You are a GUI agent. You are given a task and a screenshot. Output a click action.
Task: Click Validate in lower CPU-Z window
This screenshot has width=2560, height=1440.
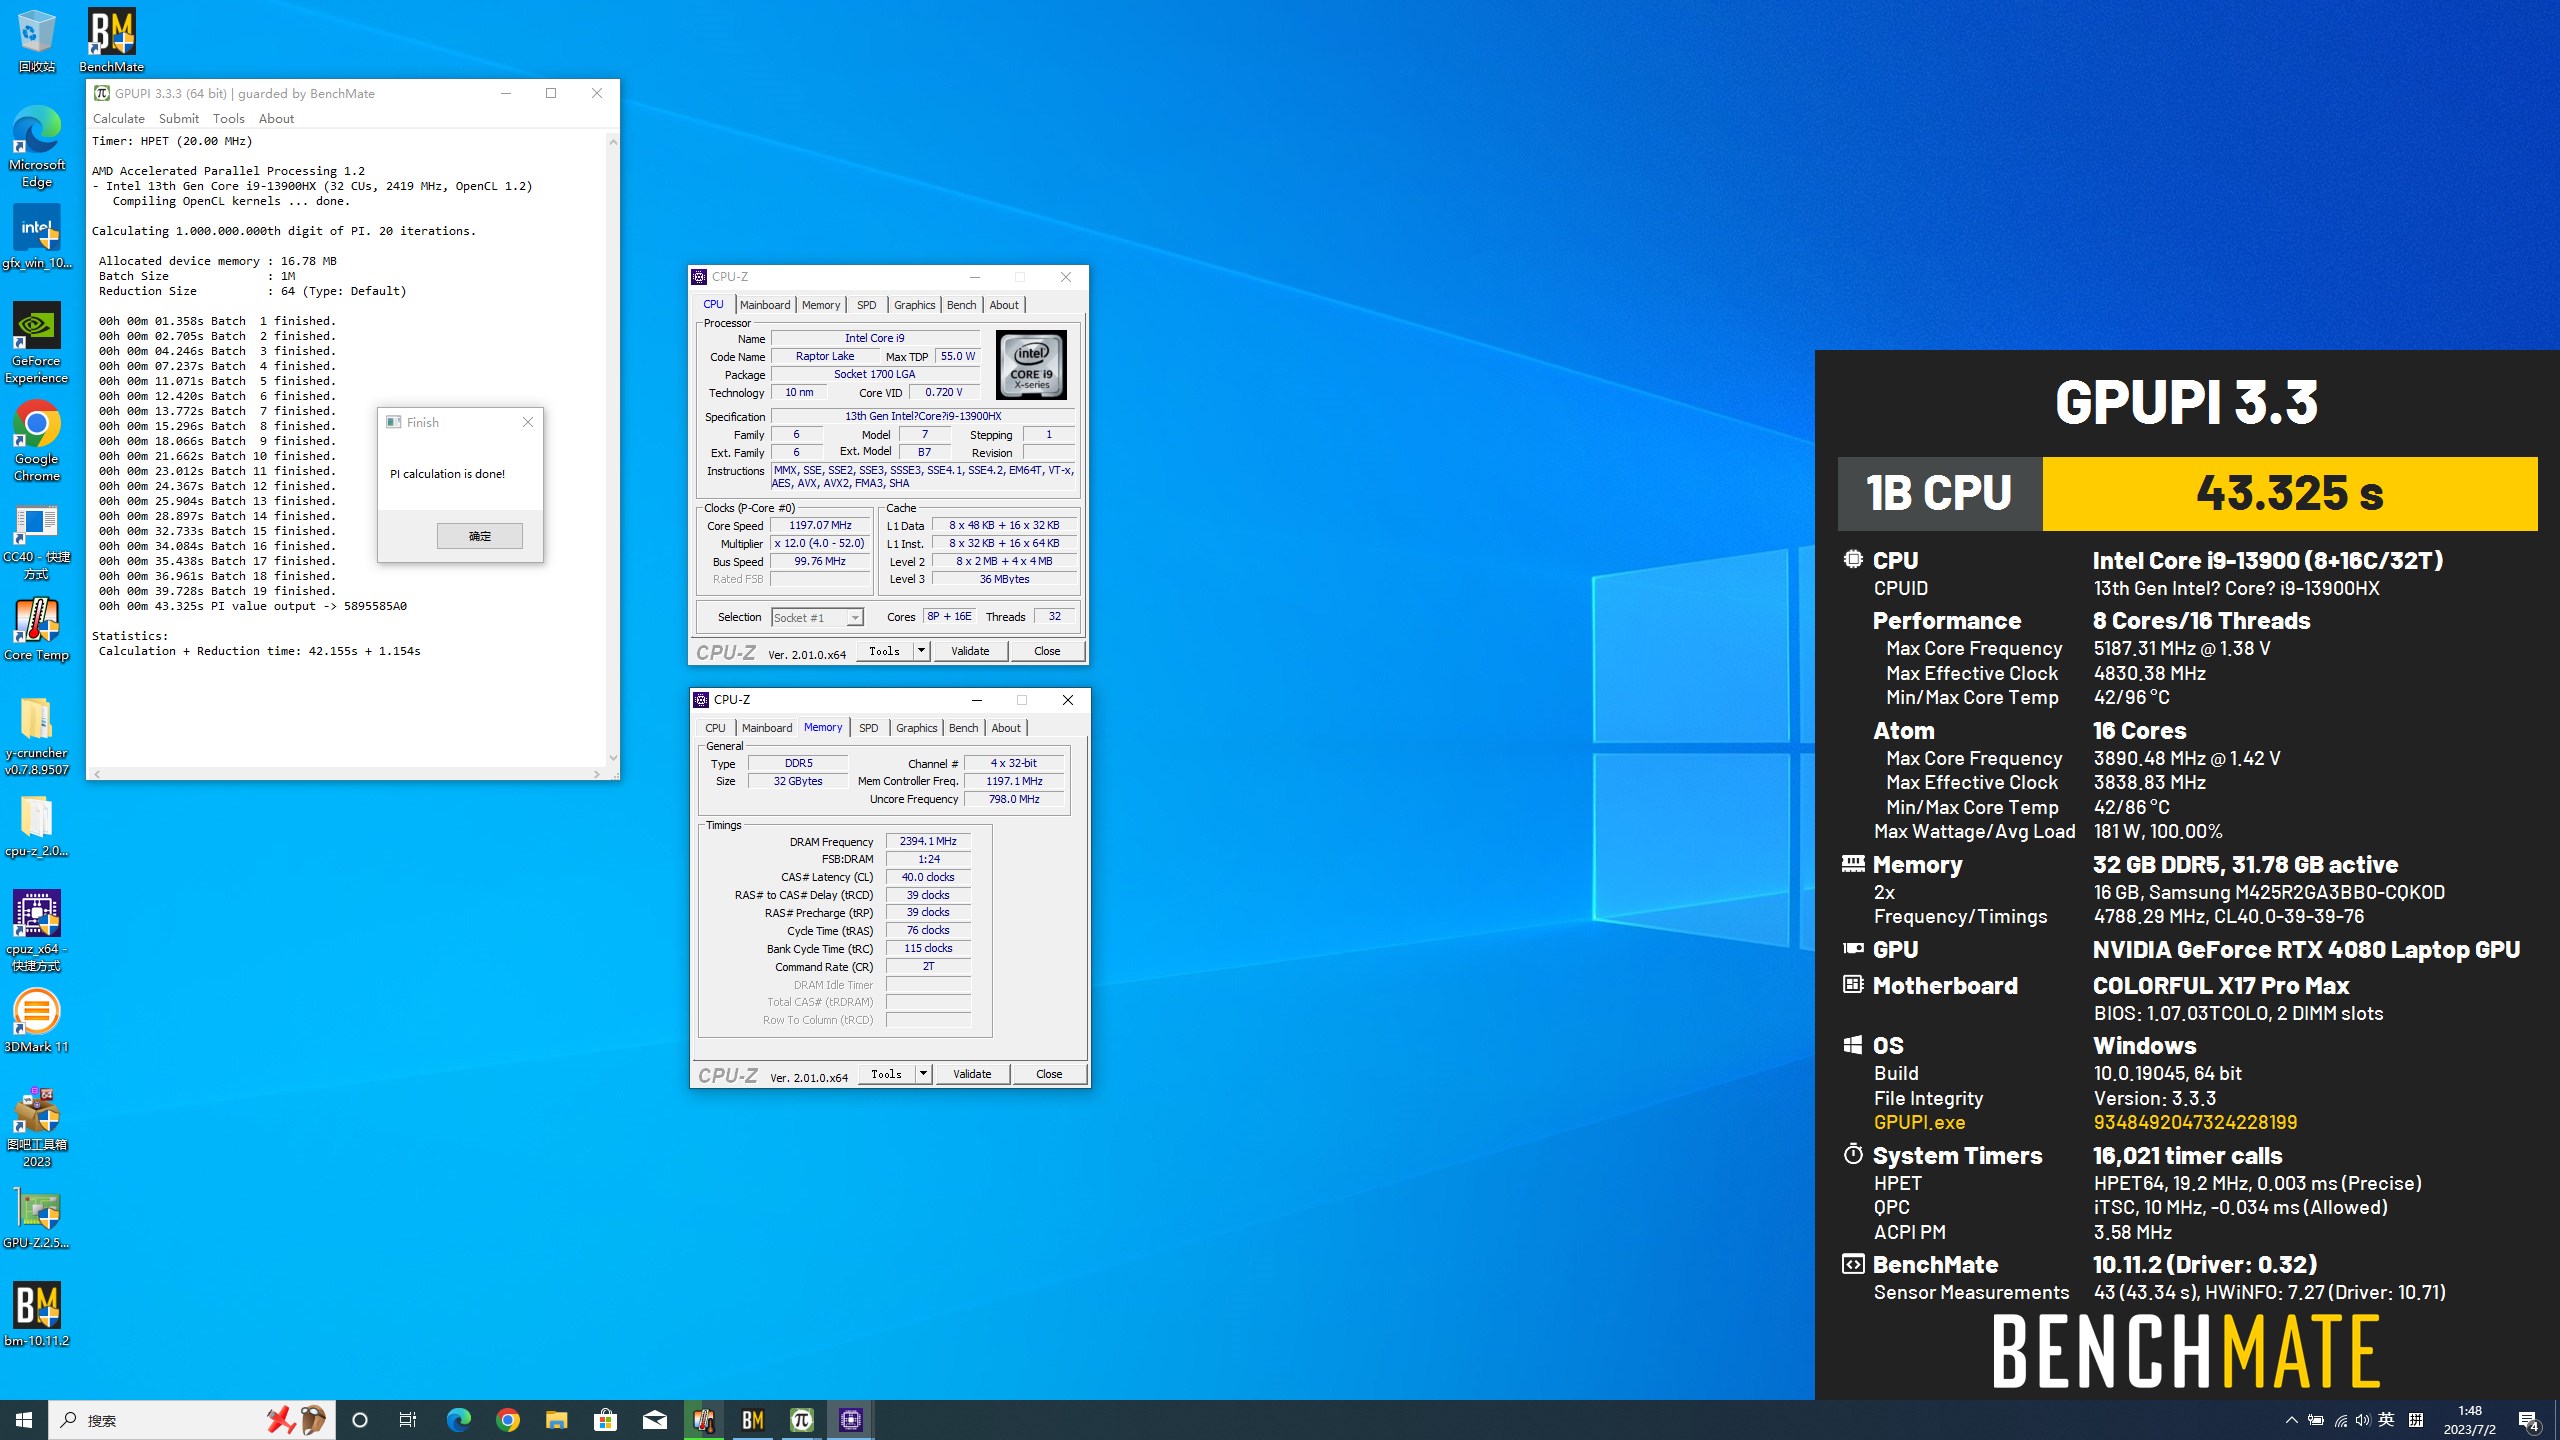(972, 1074)
